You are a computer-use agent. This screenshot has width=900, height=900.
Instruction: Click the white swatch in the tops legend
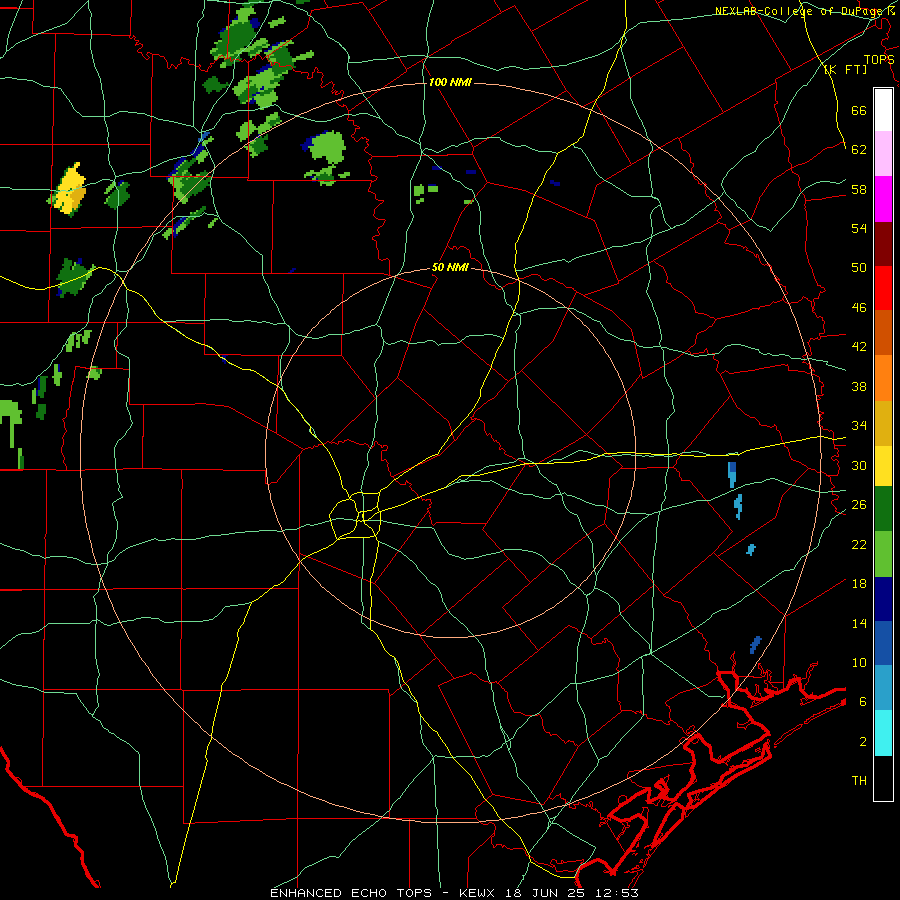click(883, 110)
